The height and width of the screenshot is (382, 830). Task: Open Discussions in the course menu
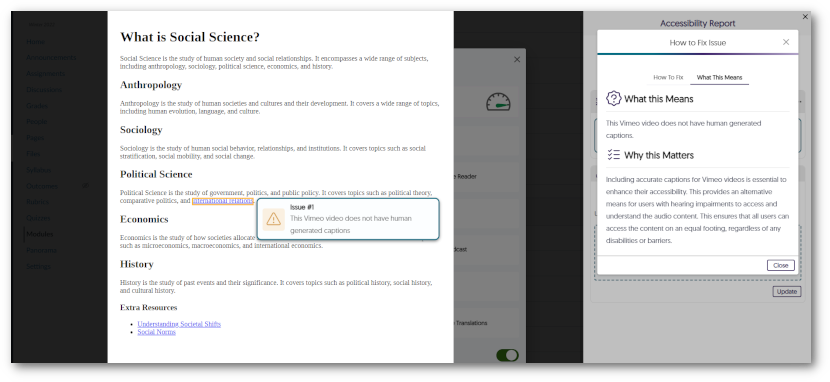coord(44,89)
